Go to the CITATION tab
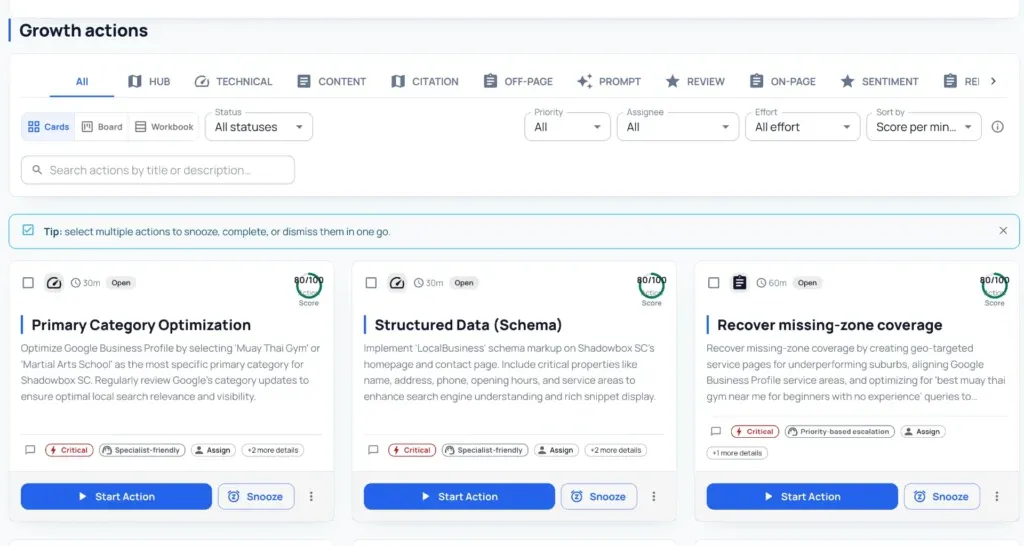Image resolution: width=1024 pixels, height=546 pixels. [424, 82]
